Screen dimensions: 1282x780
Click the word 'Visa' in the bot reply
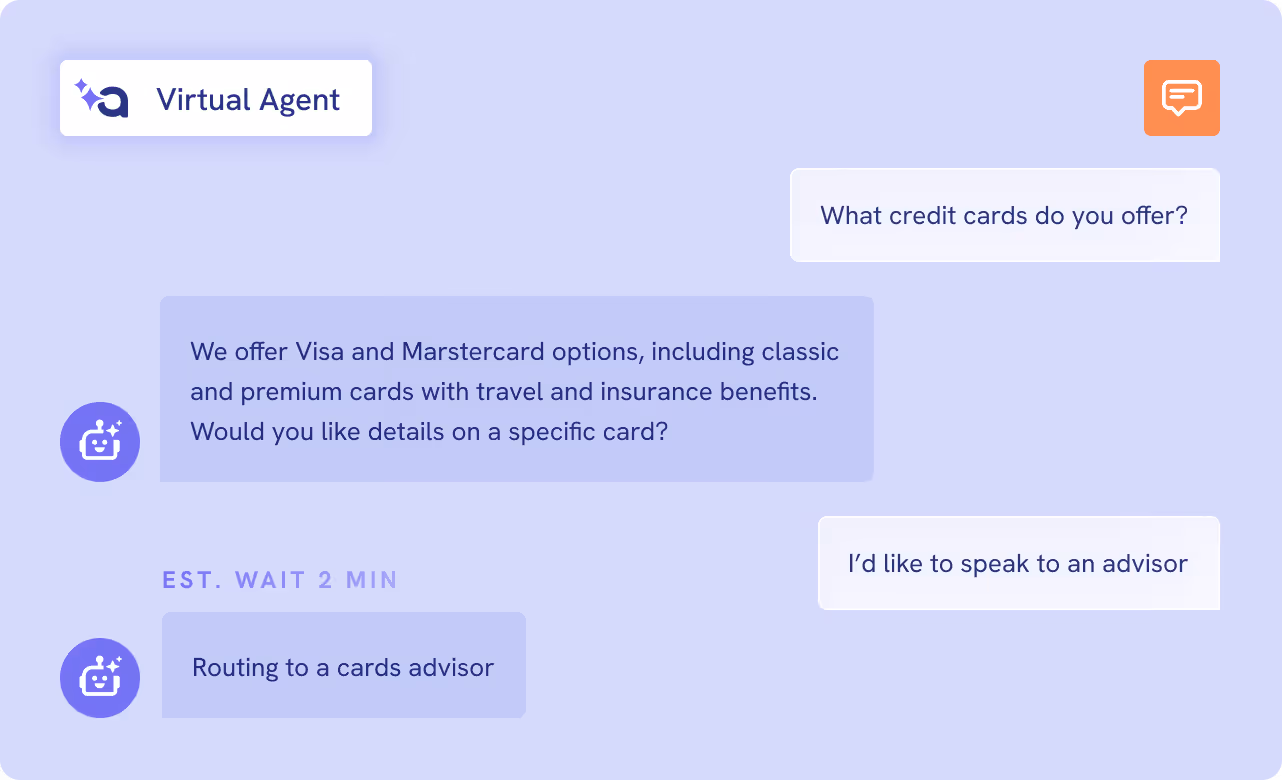coord(319,352)
